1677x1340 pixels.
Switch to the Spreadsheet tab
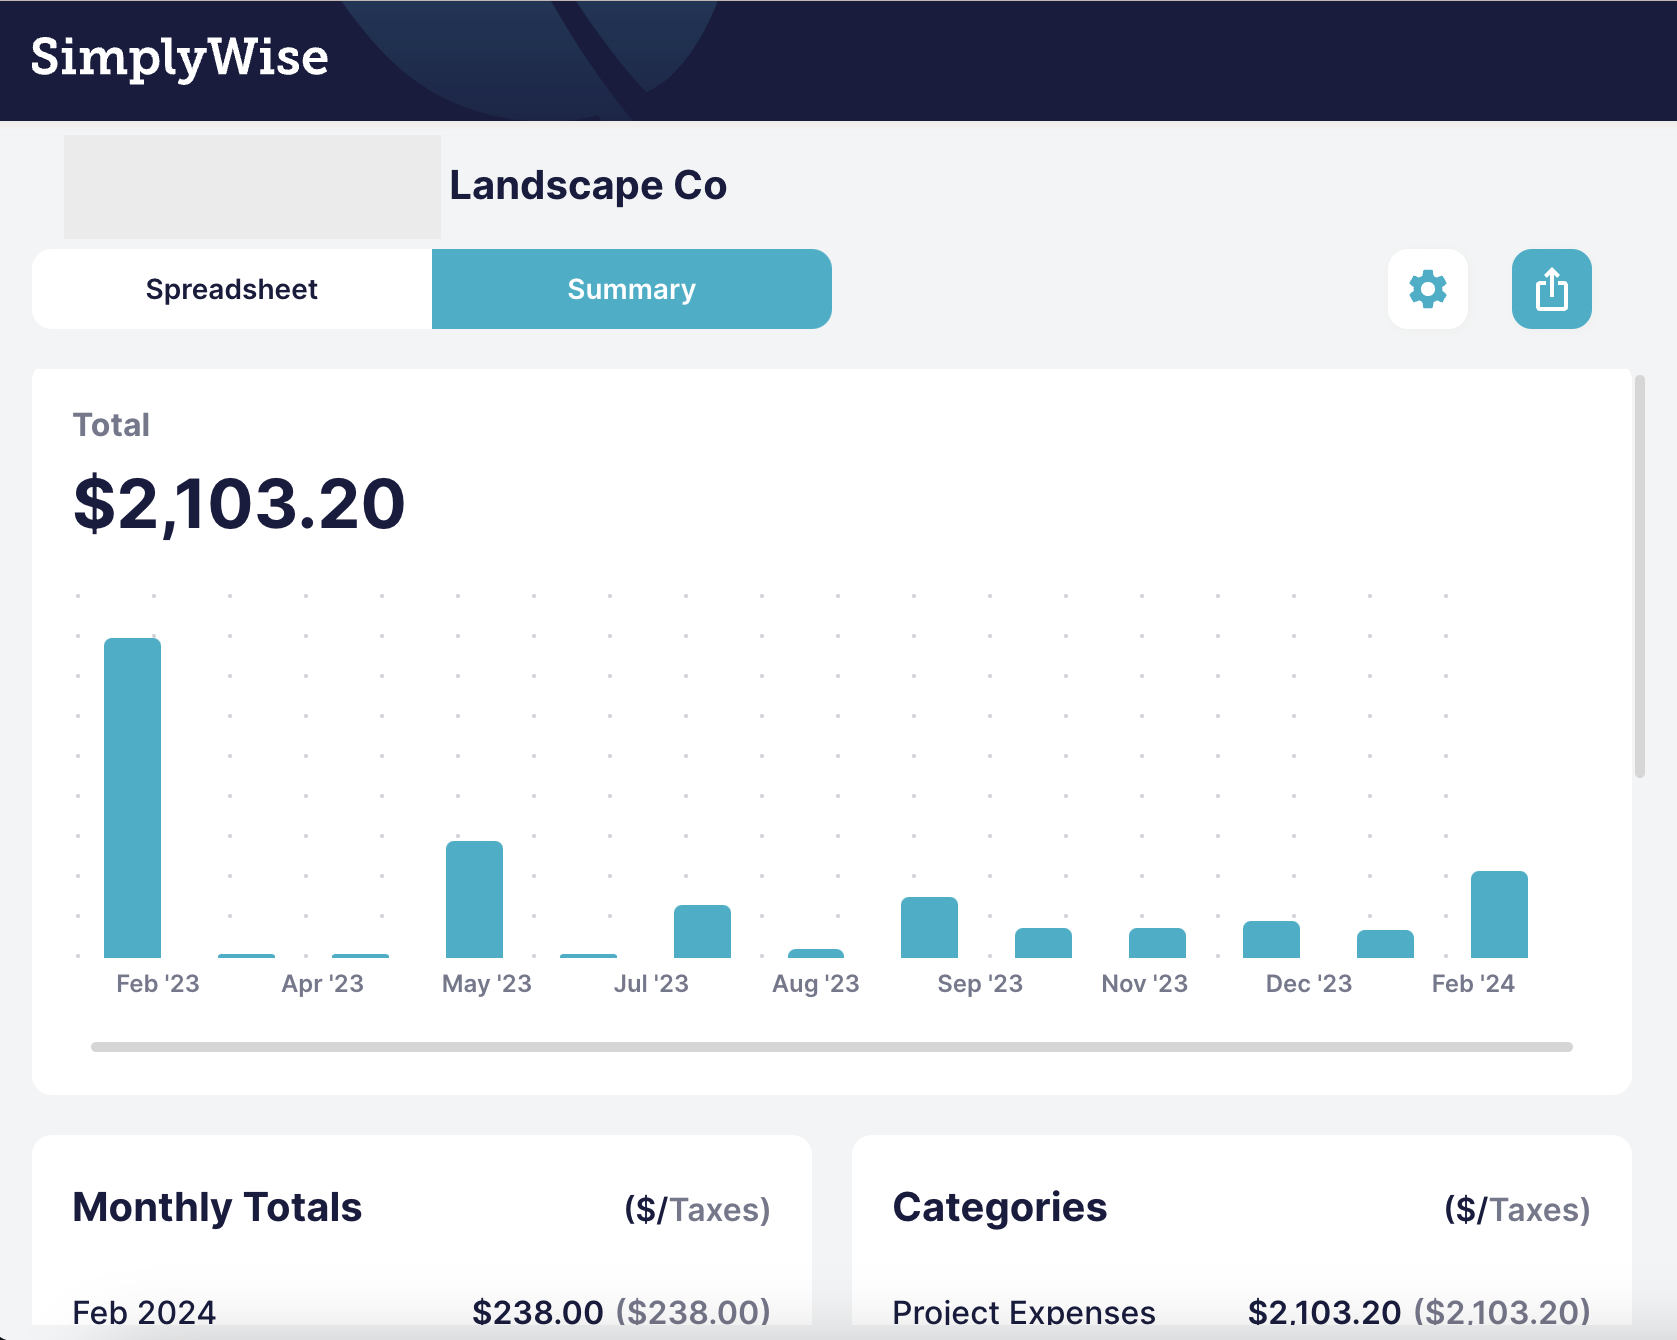click(231, 289)
